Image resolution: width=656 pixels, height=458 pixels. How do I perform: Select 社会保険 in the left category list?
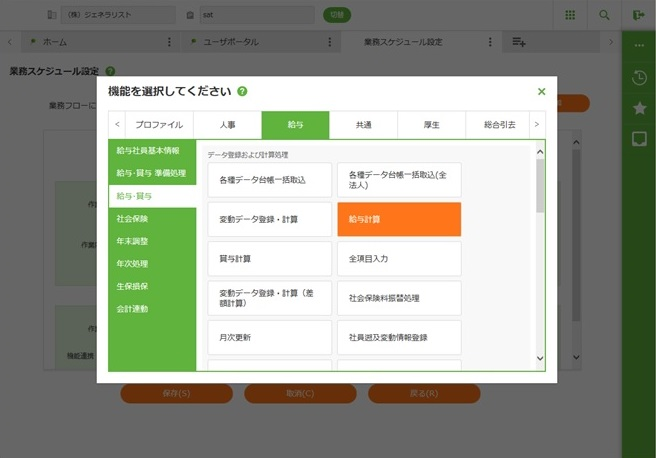[132, 217]
